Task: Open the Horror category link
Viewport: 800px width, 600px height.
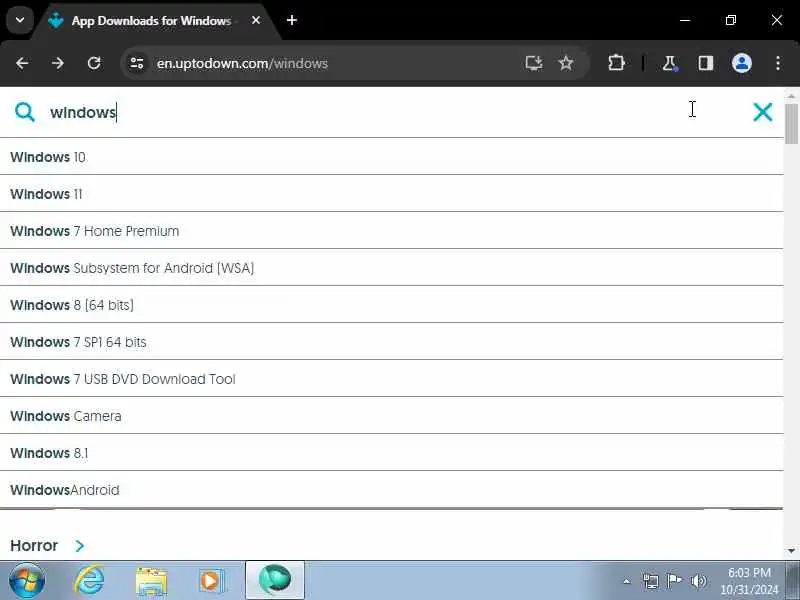Action: [34, 545]
